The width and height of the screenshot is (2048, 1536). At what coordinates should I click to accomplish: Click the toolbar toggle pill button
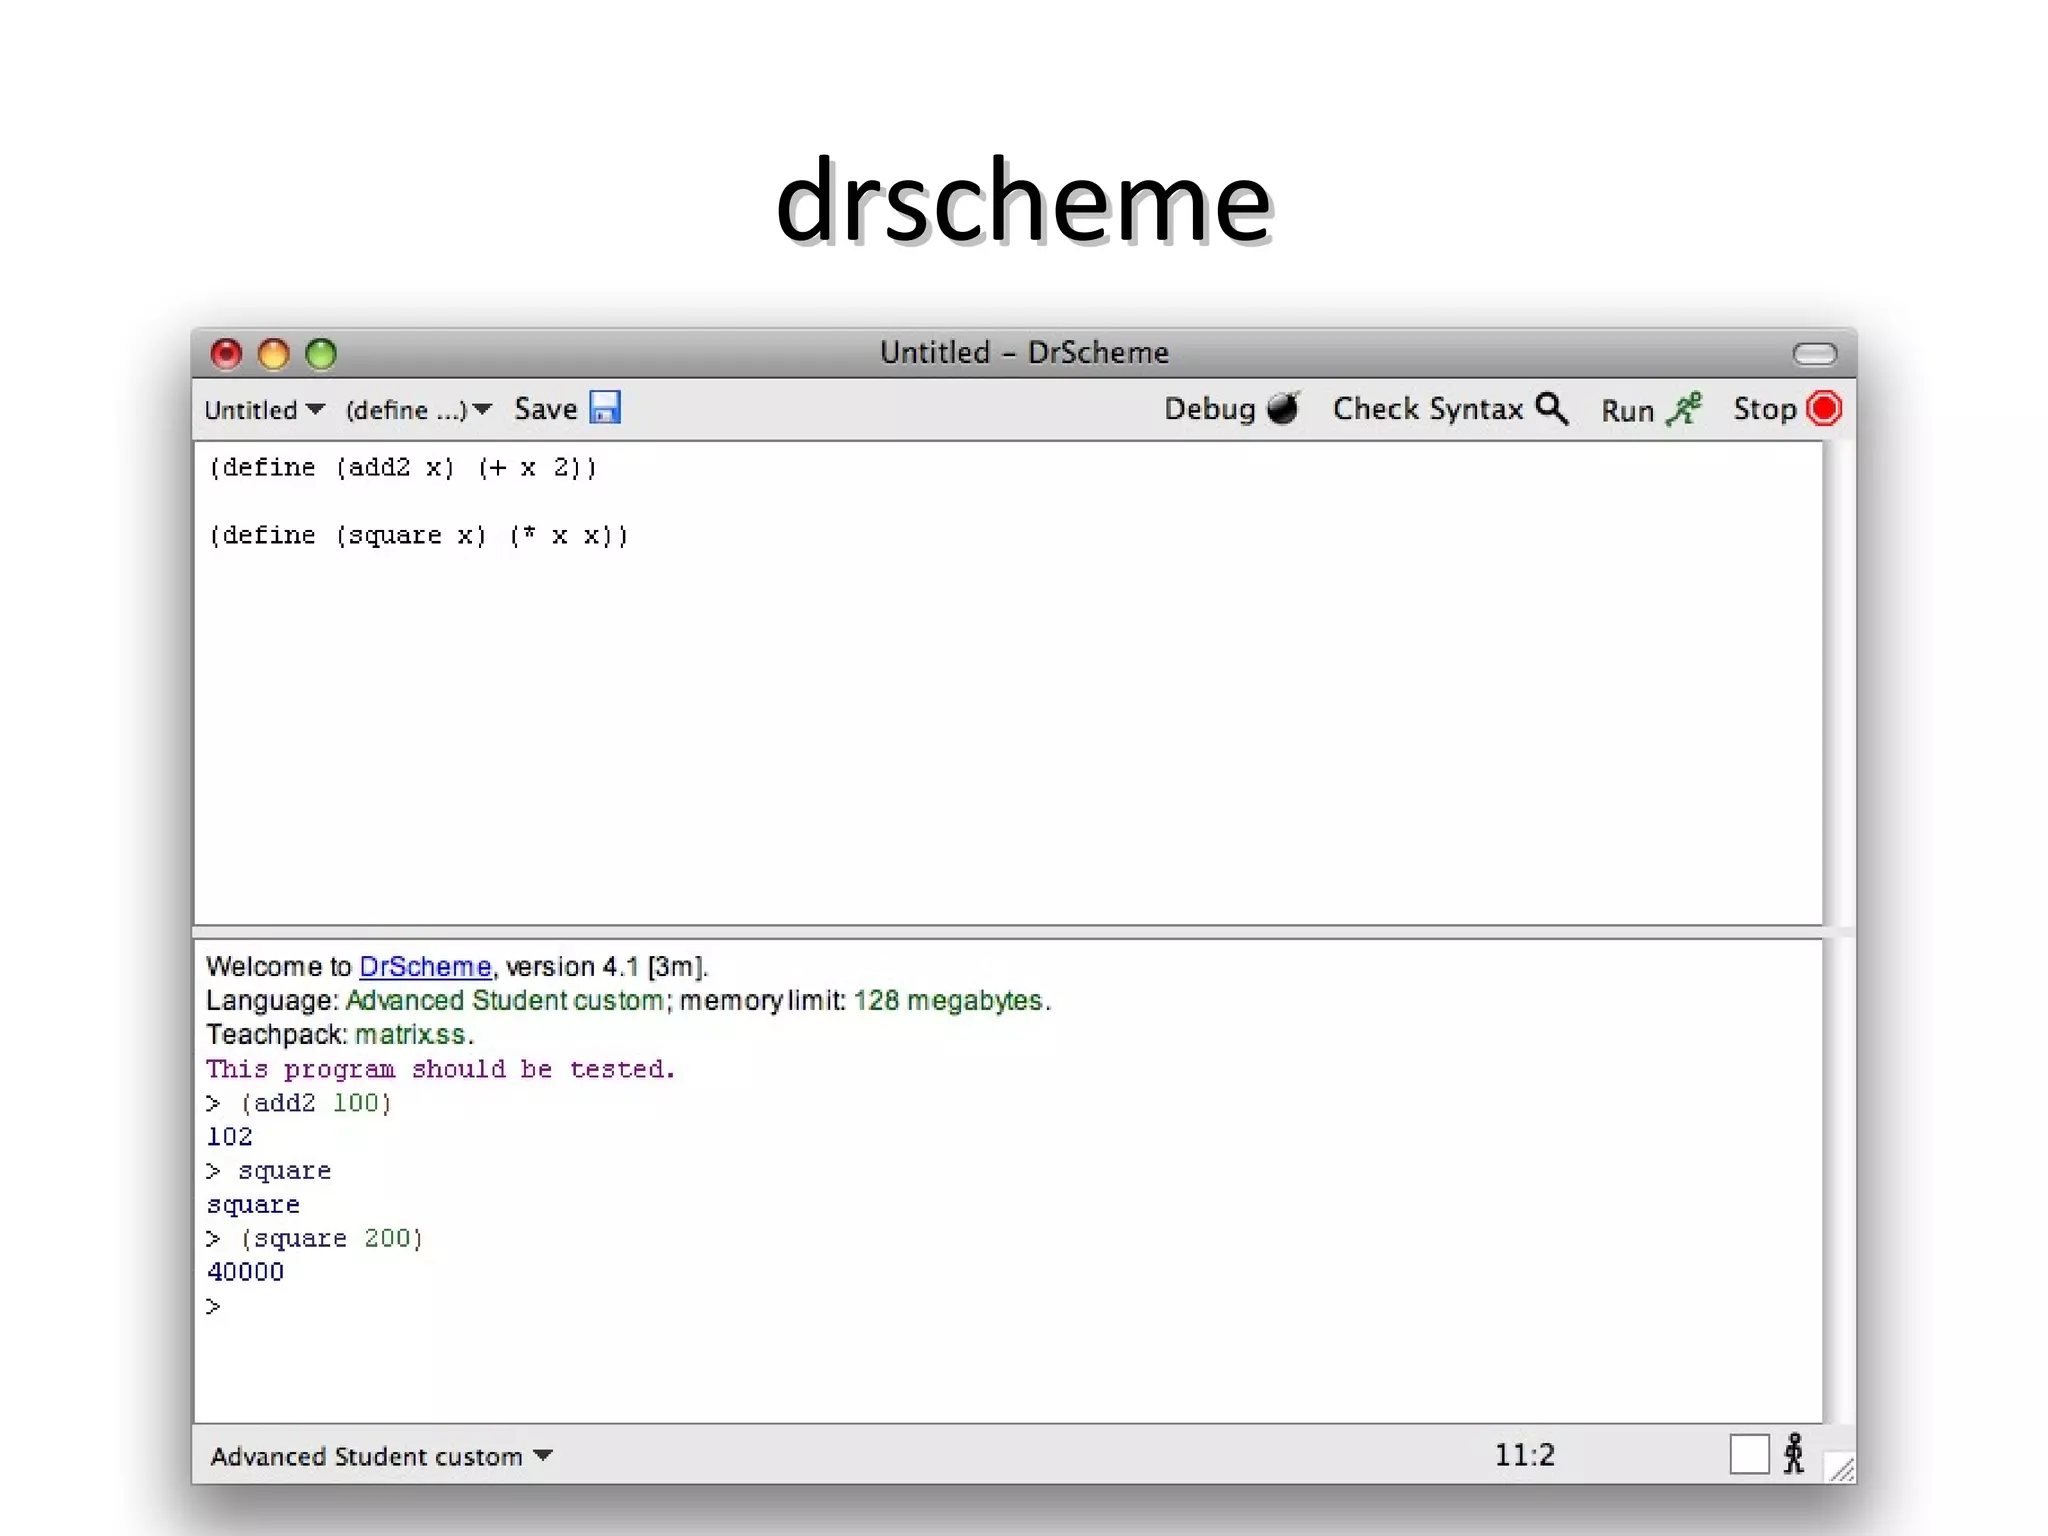click(1814, 353)
